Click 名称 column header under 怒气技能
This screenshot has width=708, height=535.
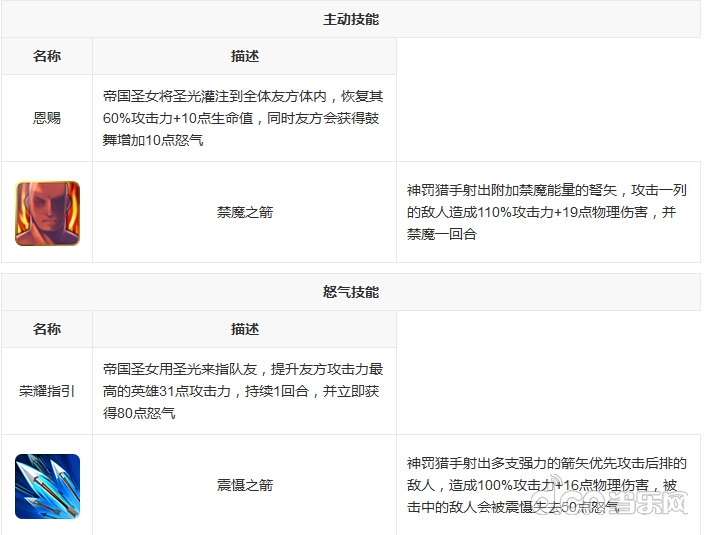pos(47,329)
